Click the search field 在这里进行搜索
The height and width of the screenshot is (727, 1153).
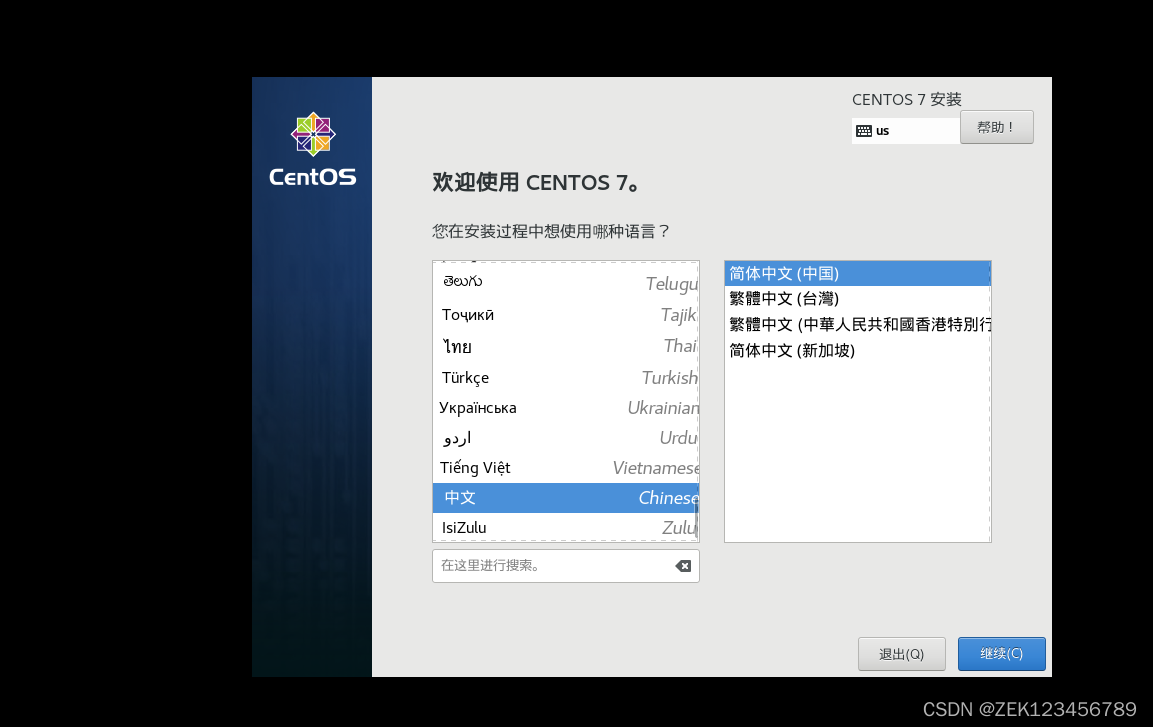565,566
